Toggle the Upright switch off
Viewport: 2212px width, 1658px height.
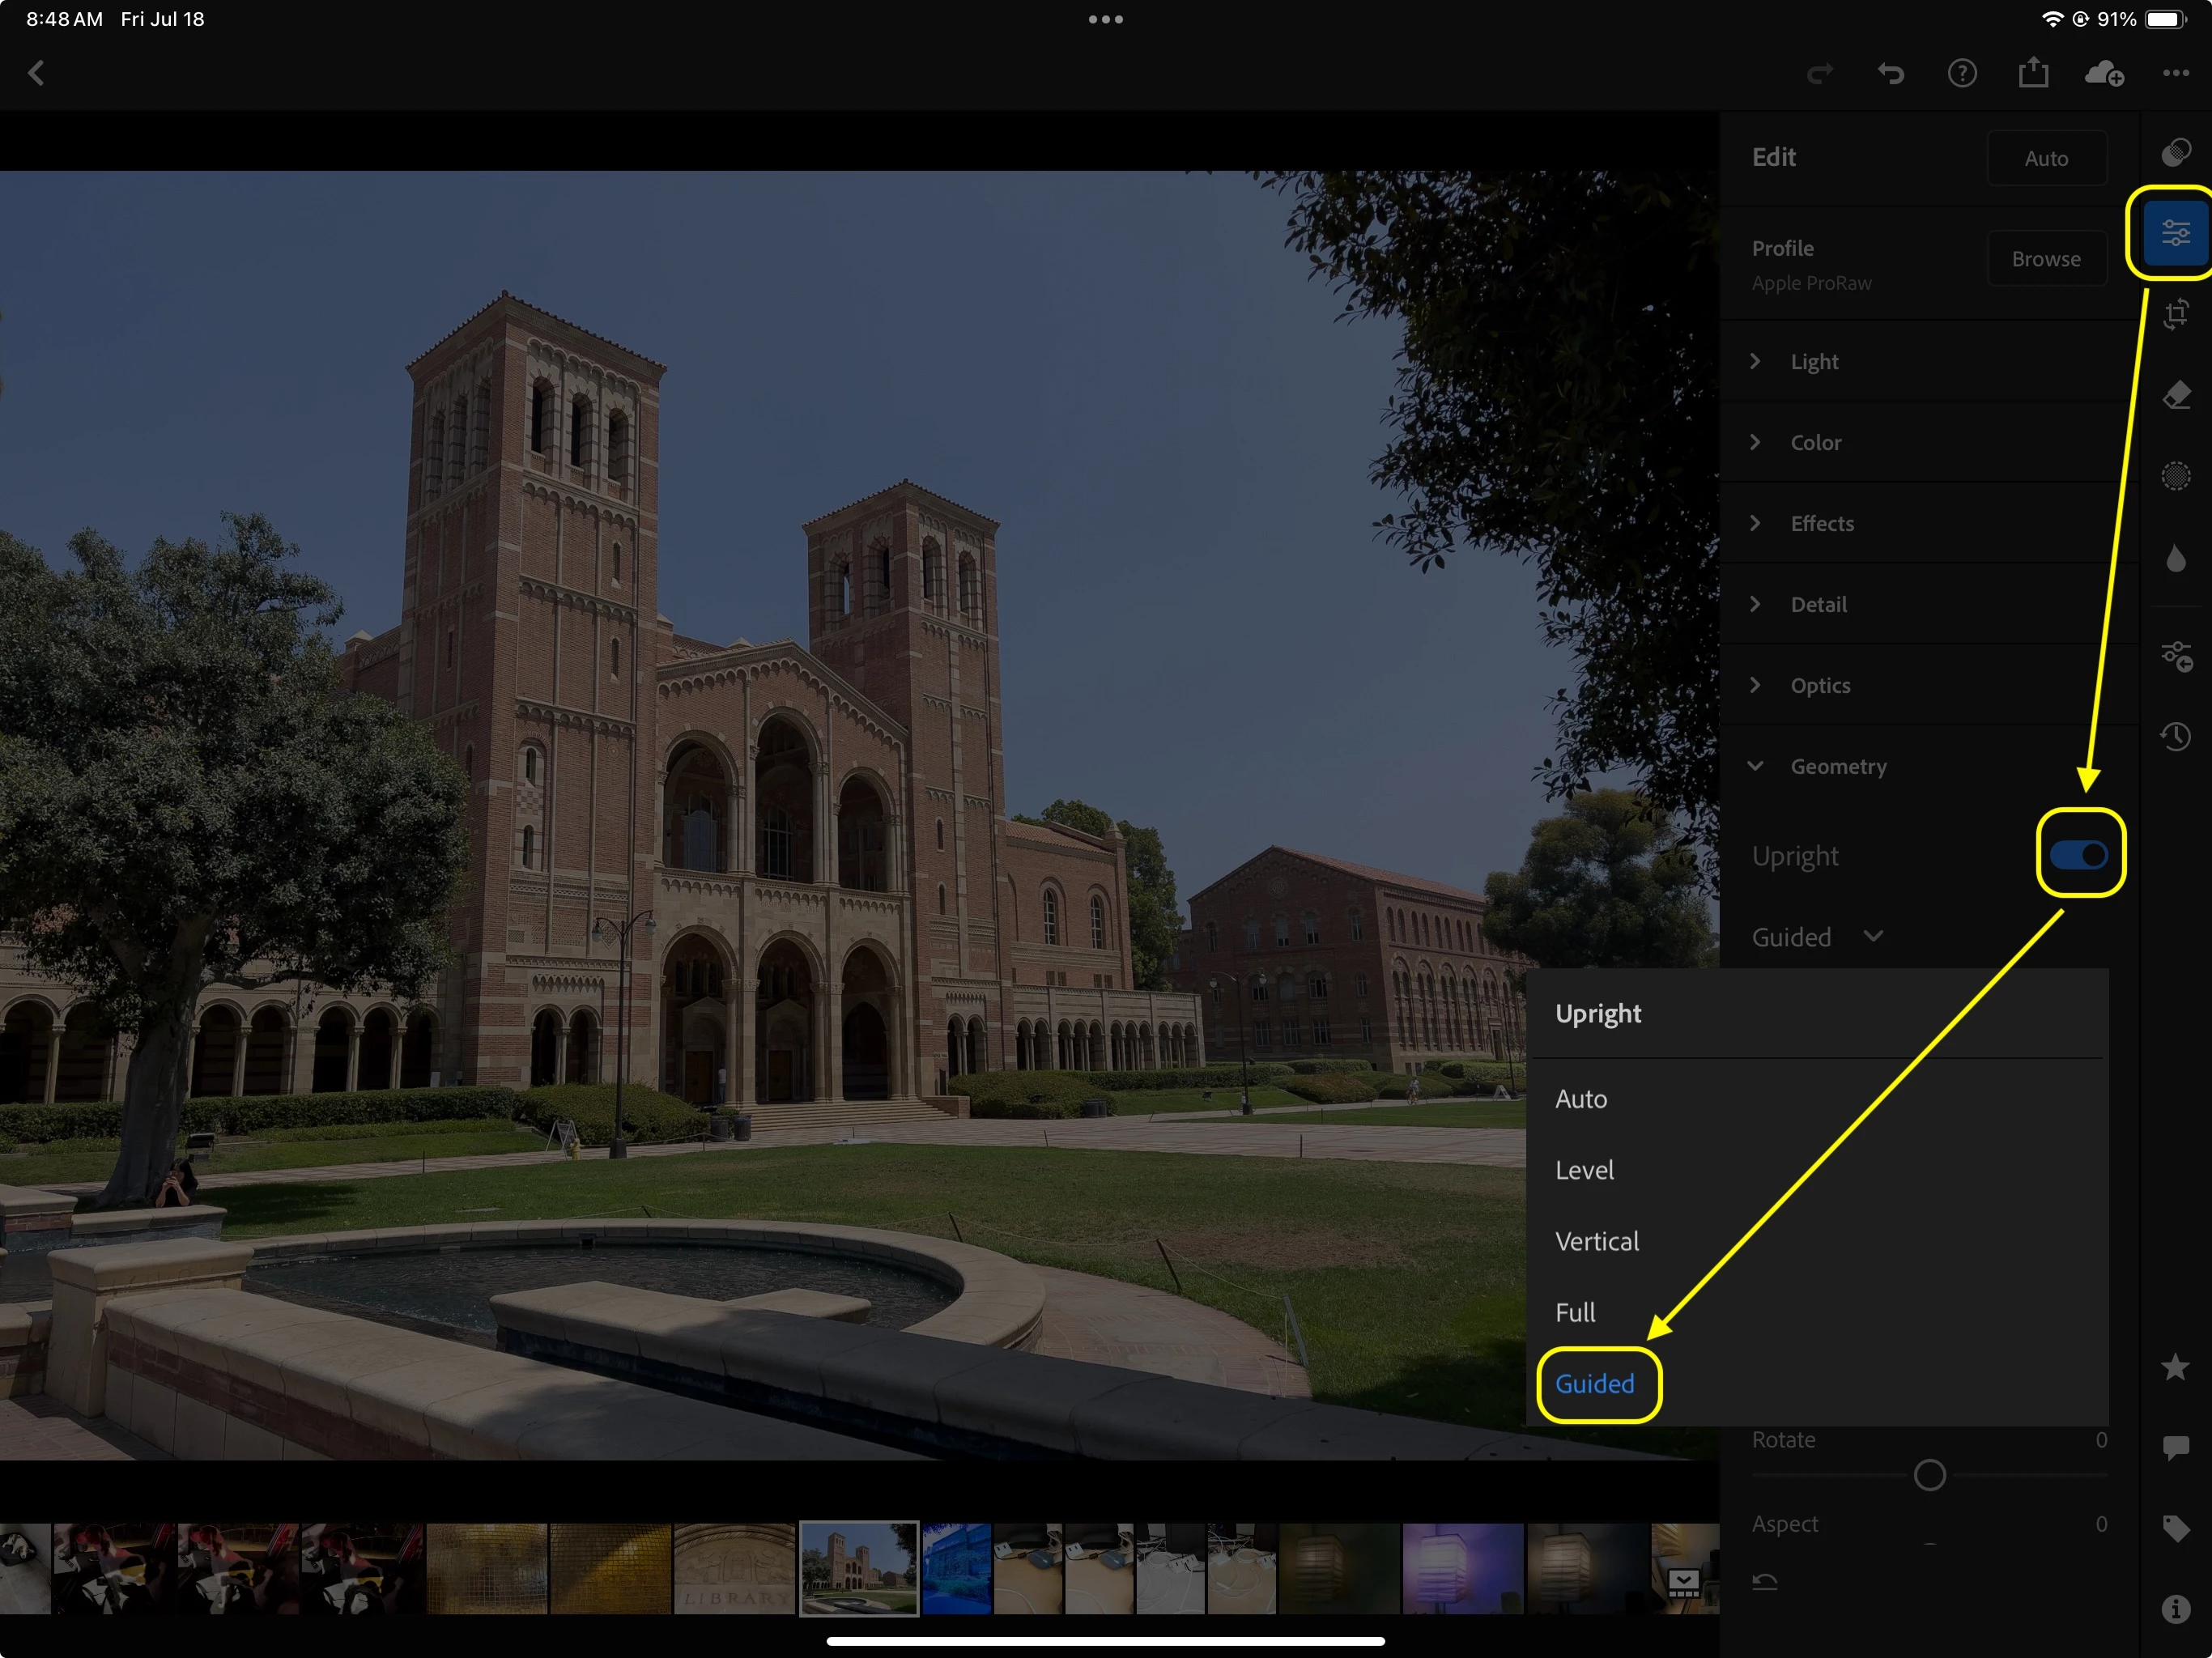click(2079, 855)
